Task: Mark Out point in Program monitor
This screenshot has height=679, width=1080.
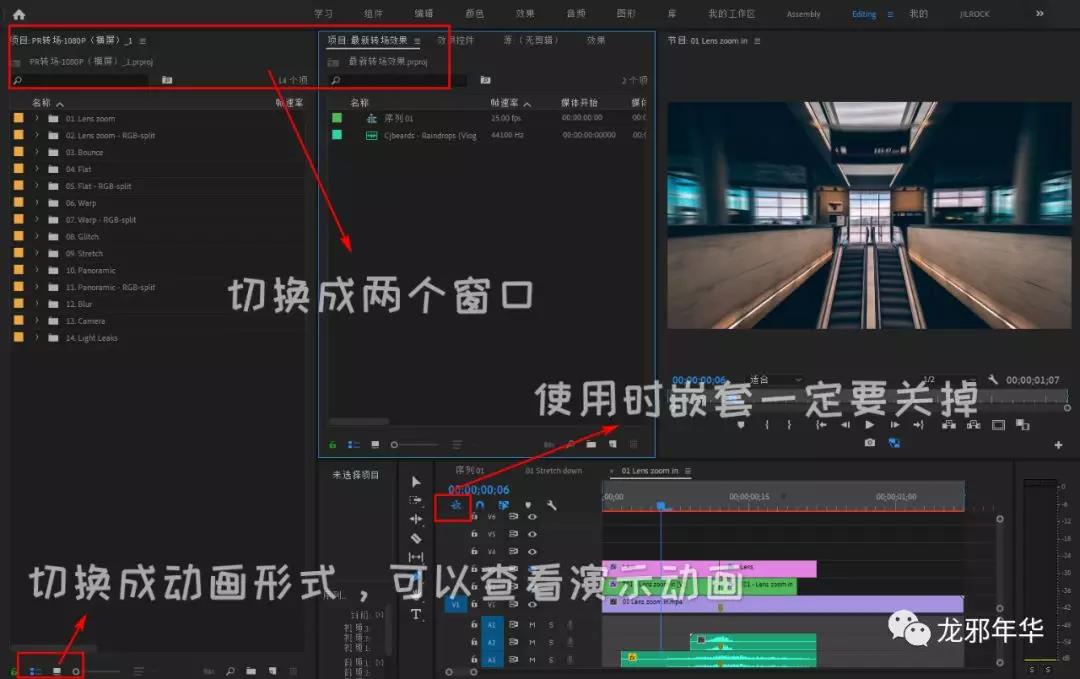Action: click(x=789, y=425)
